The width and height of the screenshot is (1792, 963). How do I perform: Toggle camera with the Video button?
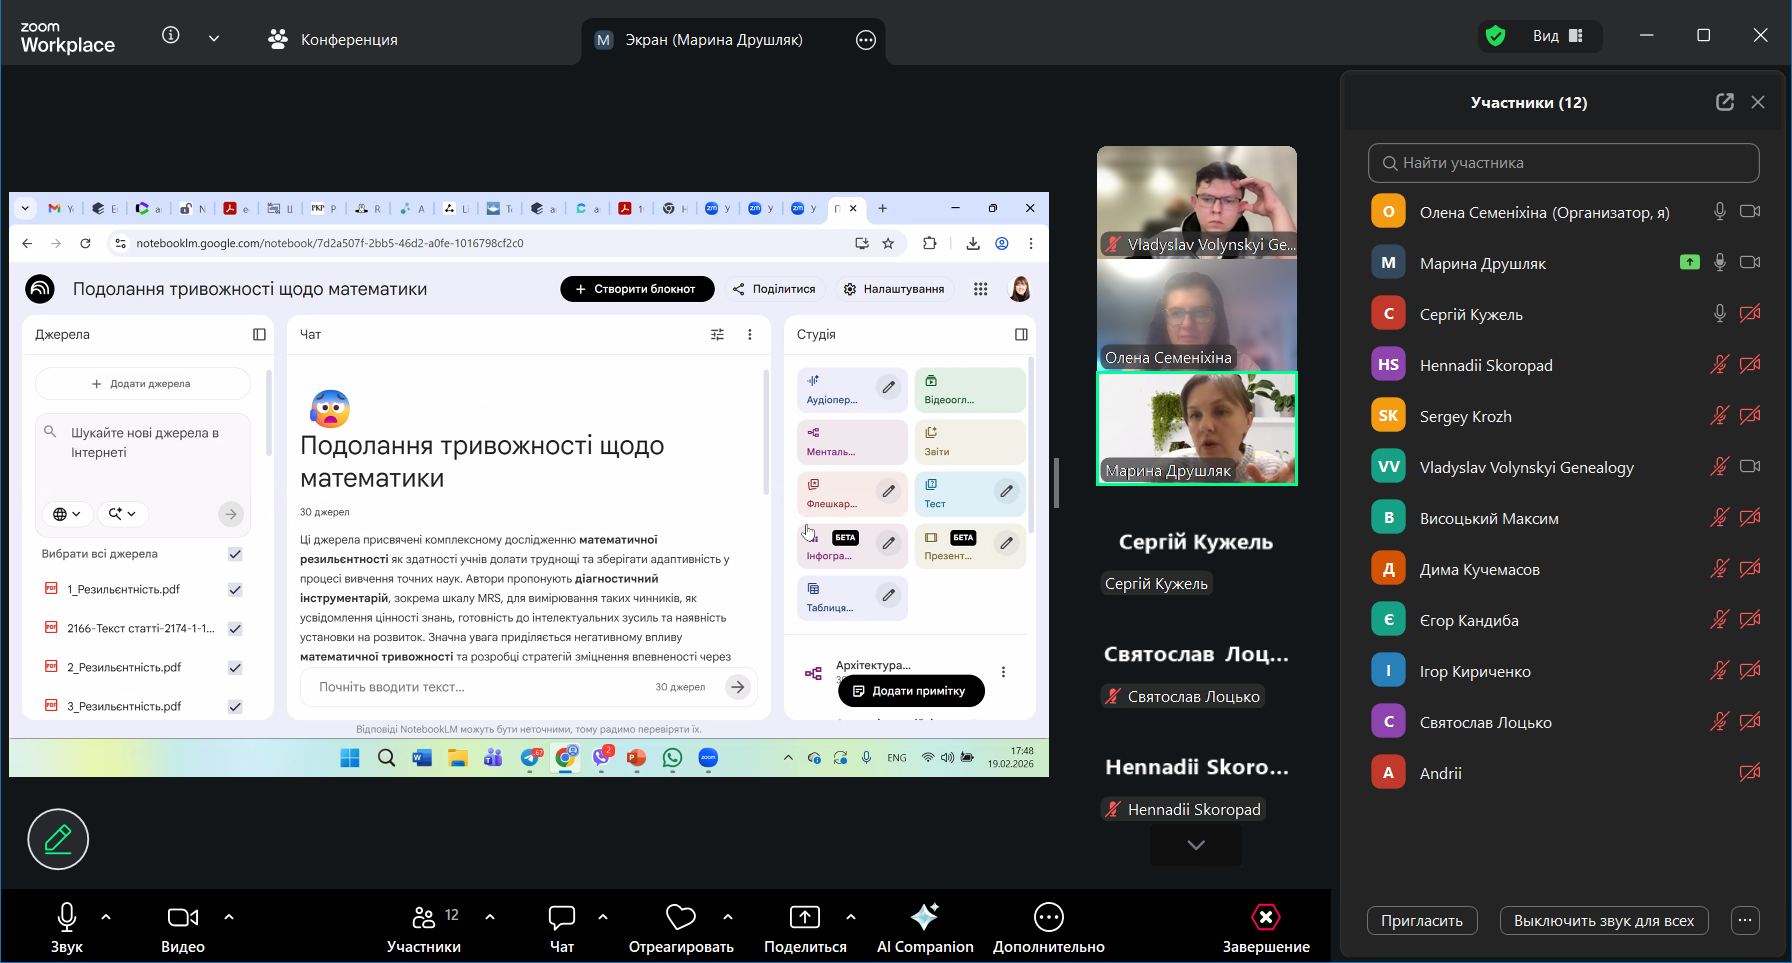(x=182, y=917)
